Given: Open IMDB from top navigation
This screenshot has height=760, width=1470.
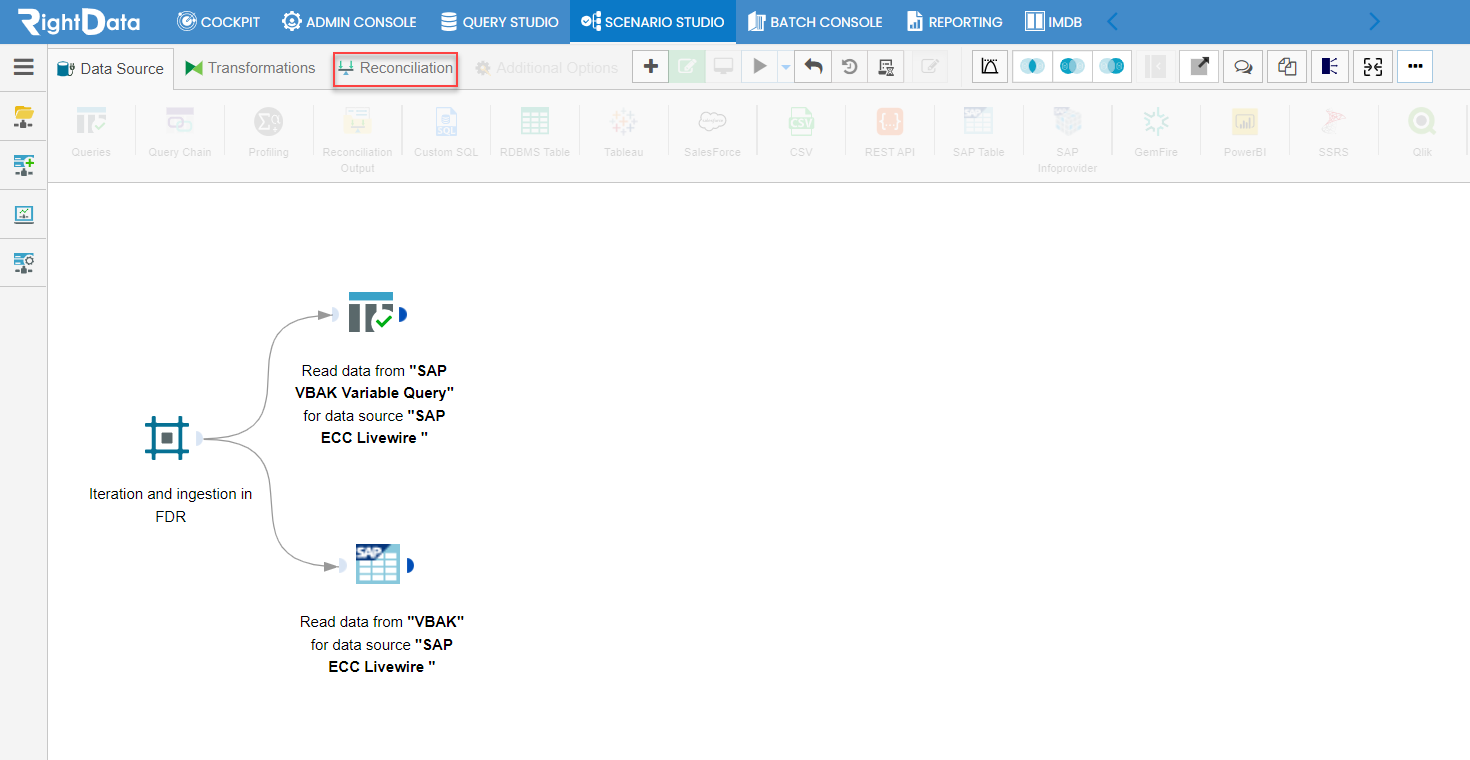Looking at the screenshot, I should tap(1054, 21).
